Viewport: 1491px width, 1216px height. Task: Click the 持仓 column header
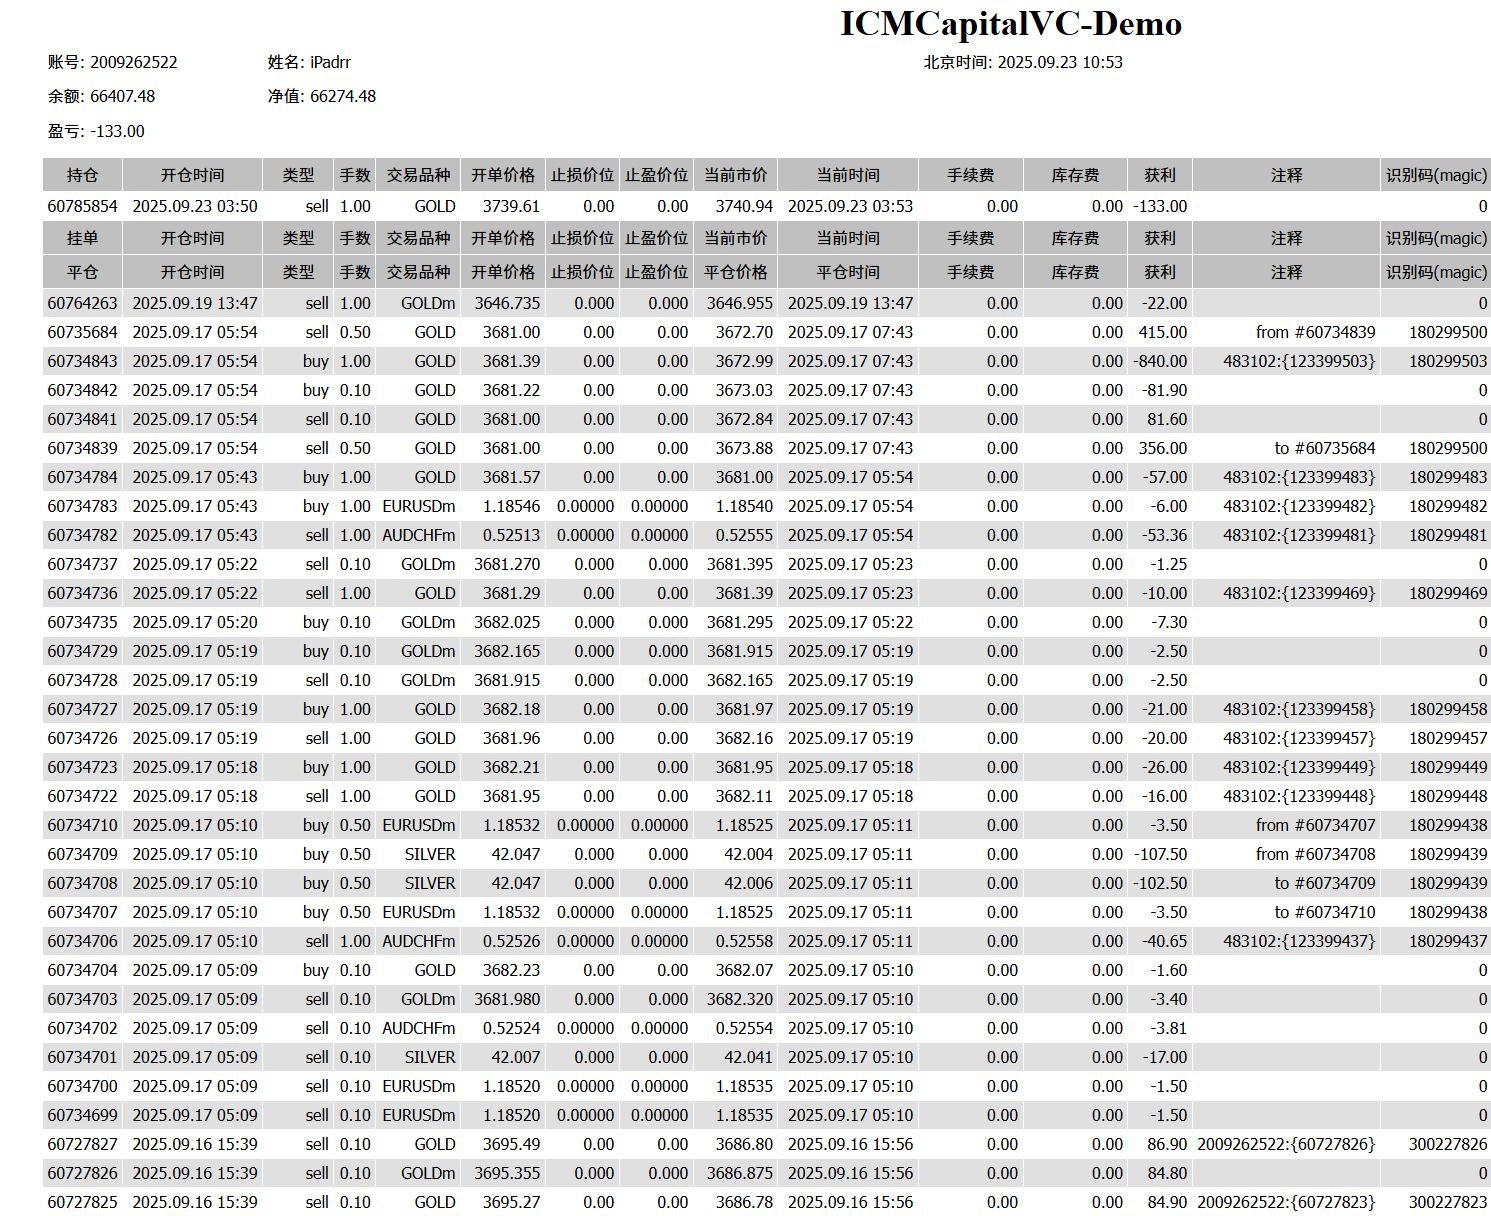click(82, 175)
